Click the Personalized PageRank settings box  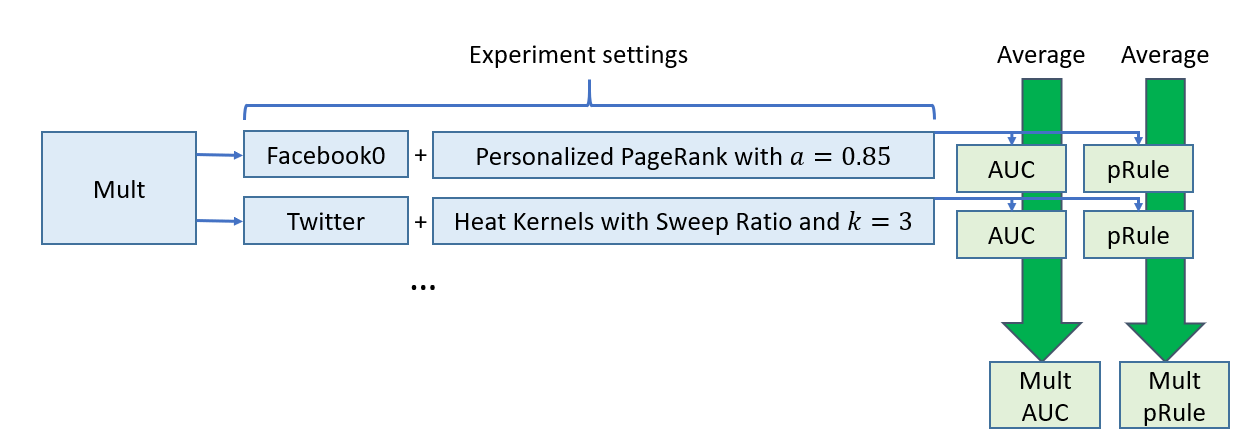683,157
